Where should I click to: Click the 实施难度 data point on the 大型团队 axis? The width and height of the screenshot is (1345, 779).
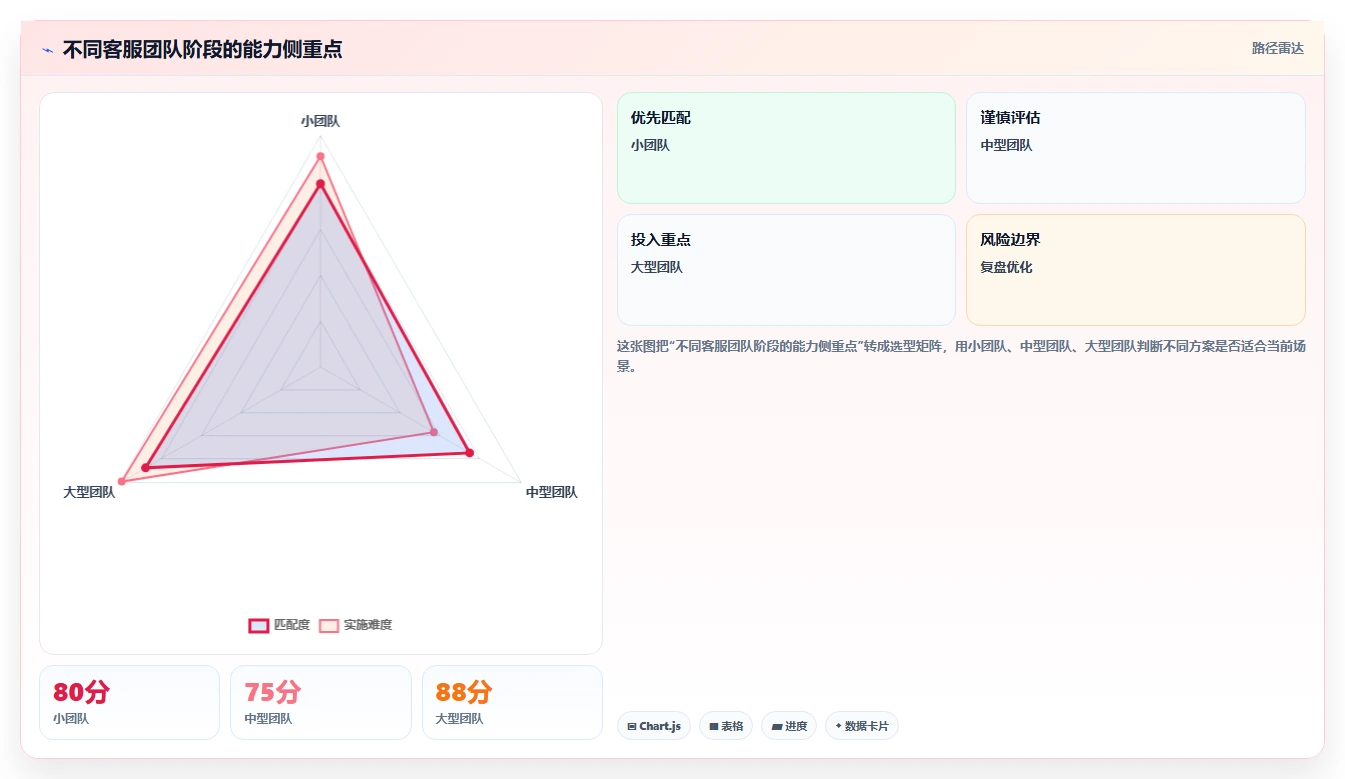point(122,481)
